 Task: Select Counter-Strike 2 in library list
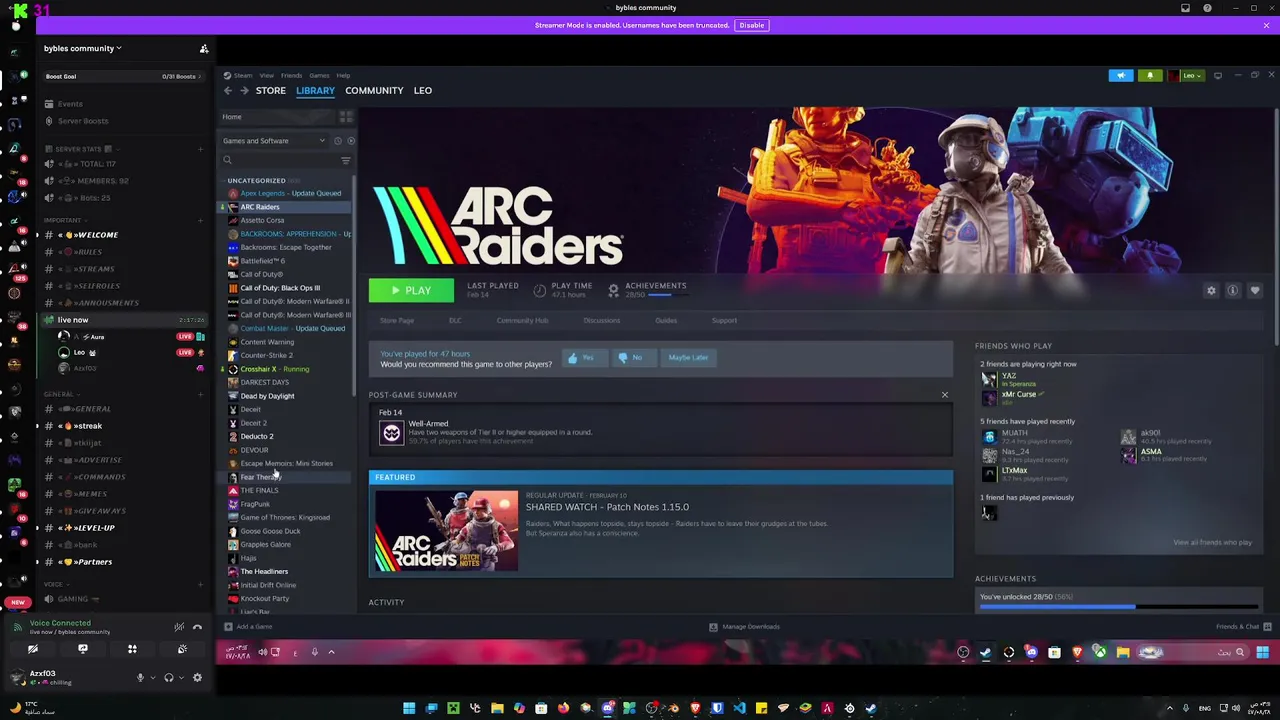(266, 355)
